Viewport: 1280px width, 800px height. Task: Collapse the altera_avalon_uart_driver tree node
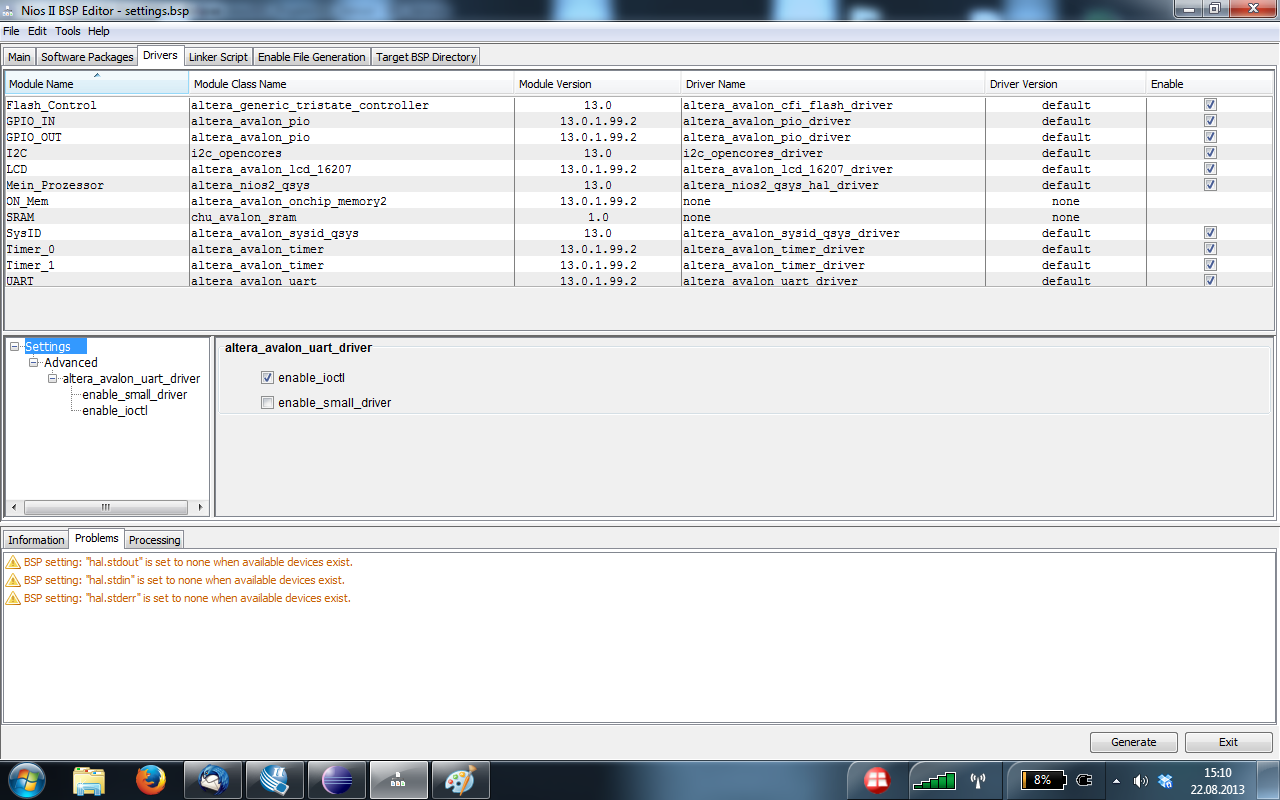[53, 378]
